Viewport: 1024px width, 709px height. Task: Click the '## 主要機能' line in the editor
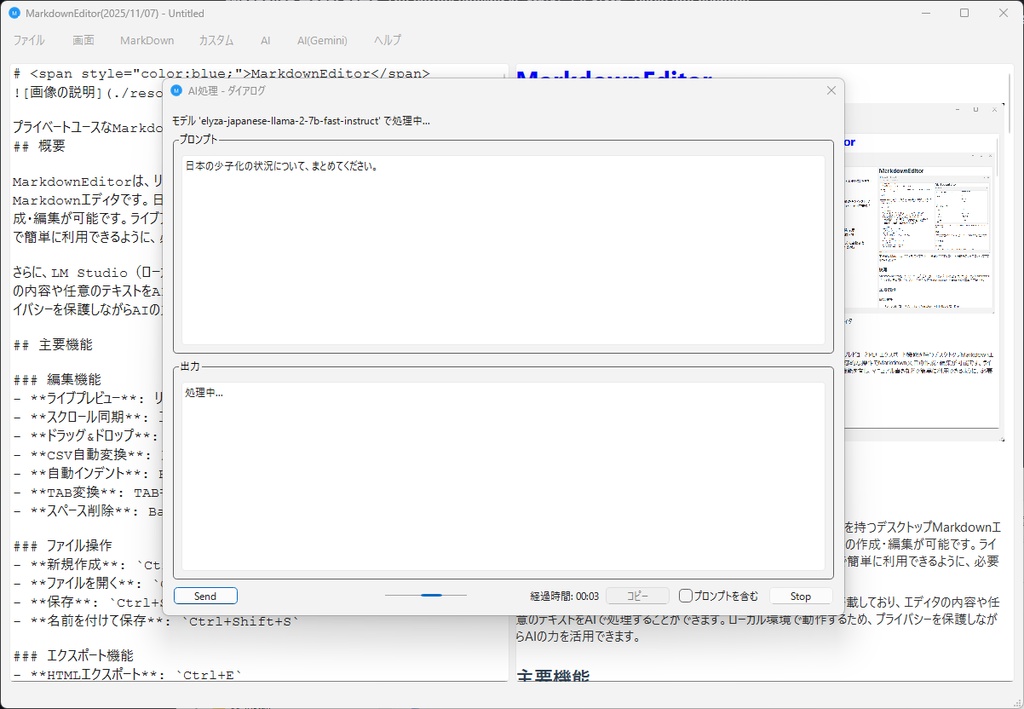52,345
